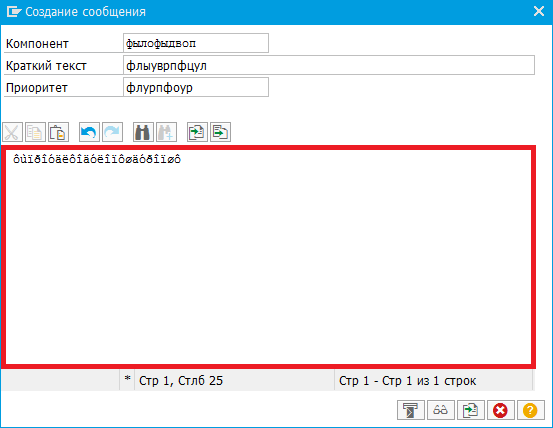
Task: Click the Send message button at the bottom
Action: pos(411,410)
